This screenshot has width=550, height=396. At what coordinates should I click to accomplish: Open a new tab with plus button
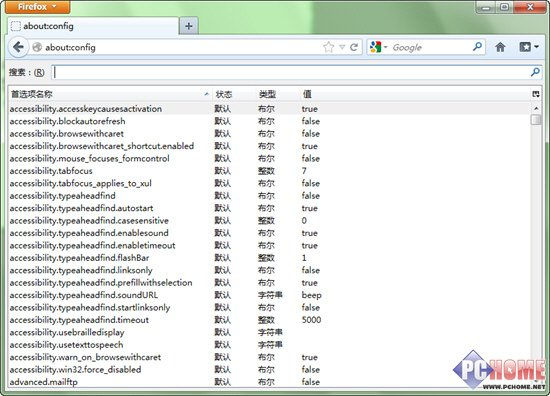(189, 26)
